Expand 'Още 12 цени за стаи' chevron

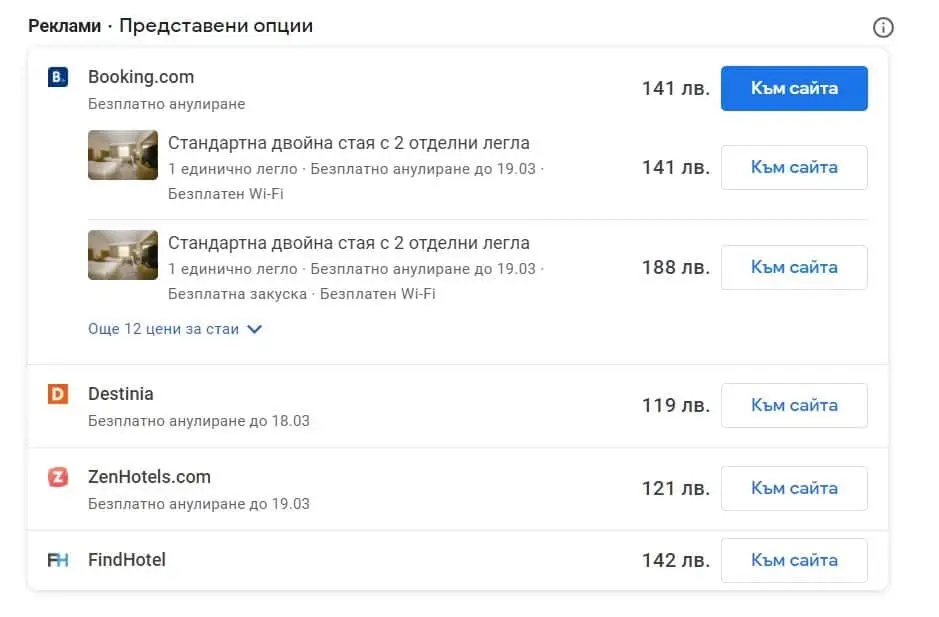click(255, 329)
